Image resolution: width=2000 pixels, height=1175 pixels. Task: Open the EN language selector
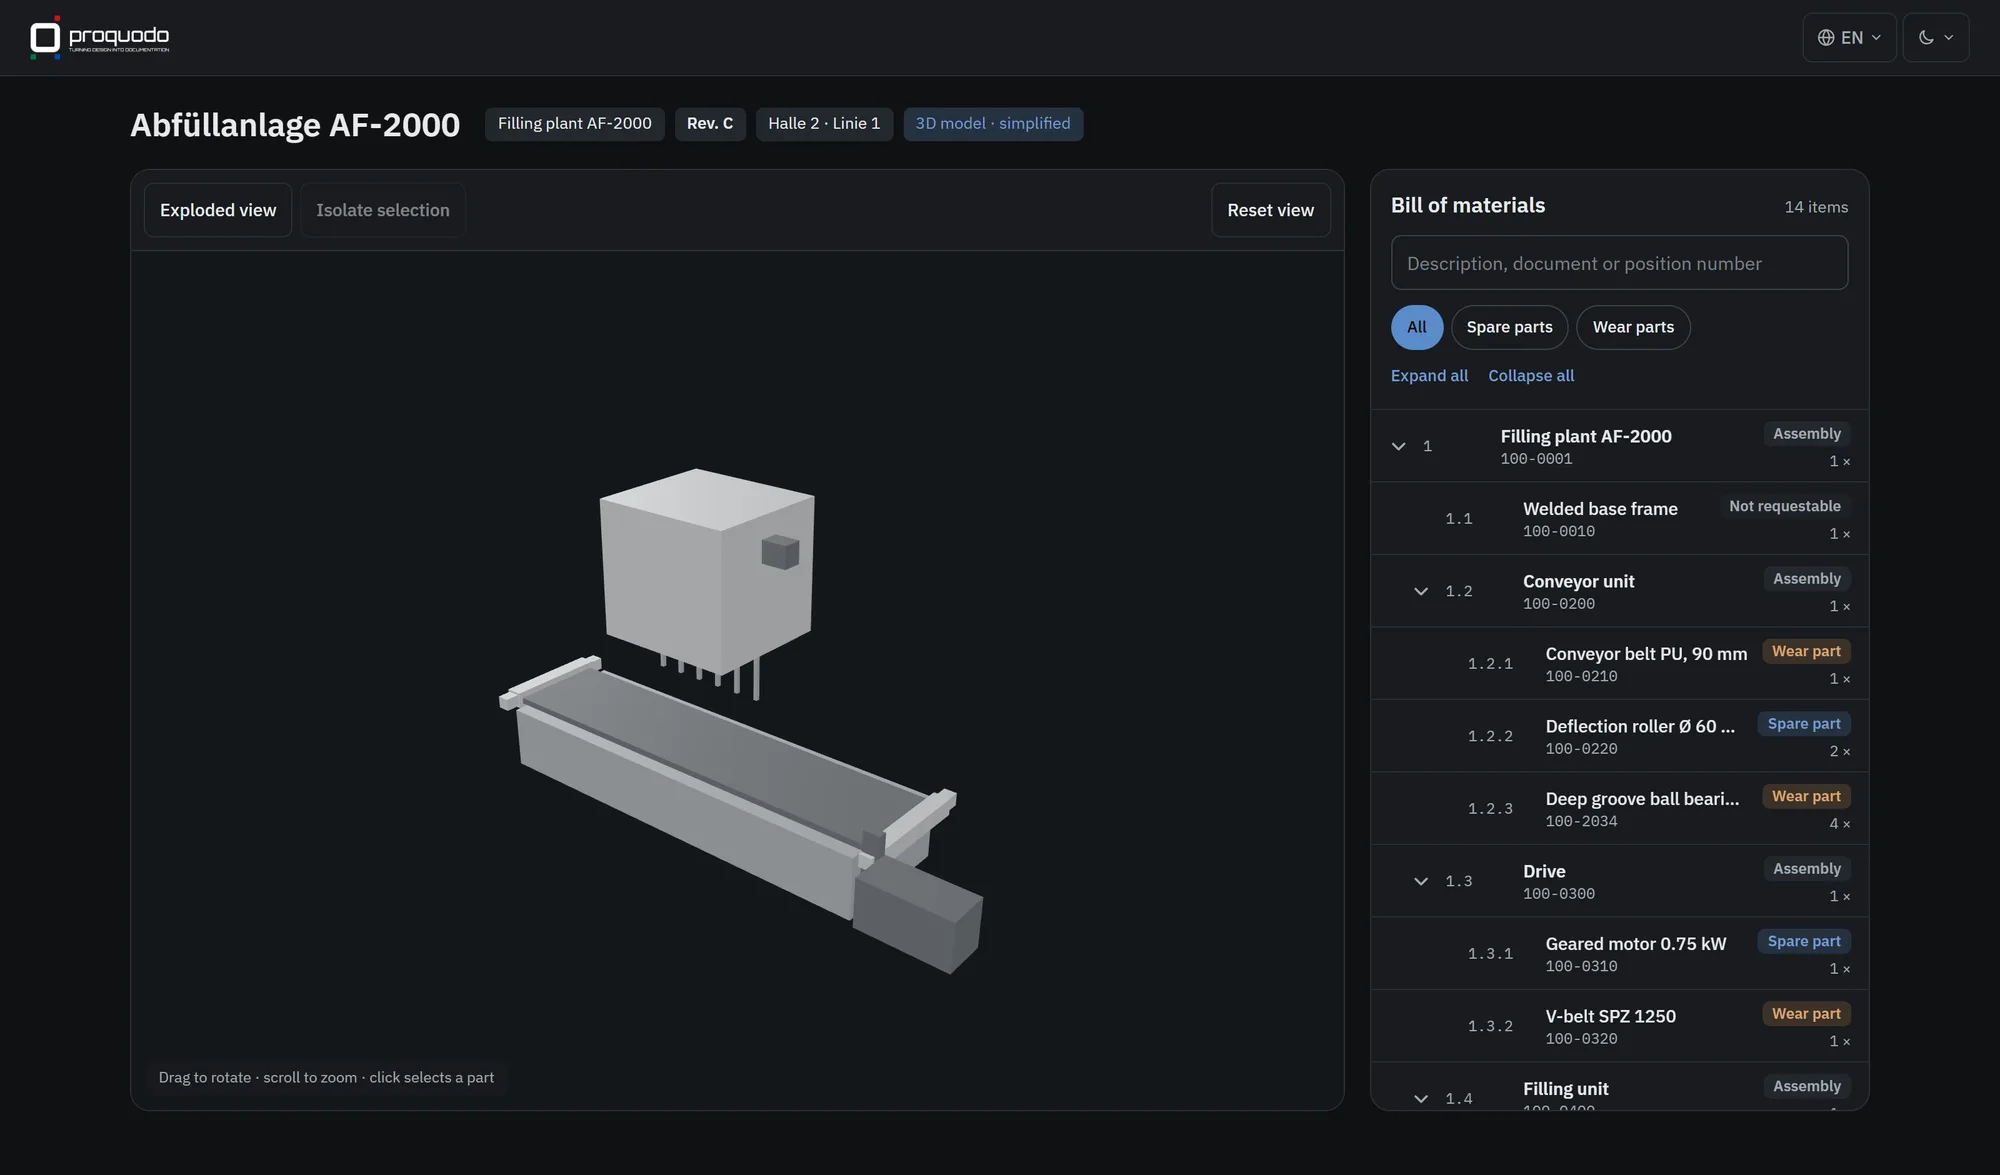[x=1849, y=37]
